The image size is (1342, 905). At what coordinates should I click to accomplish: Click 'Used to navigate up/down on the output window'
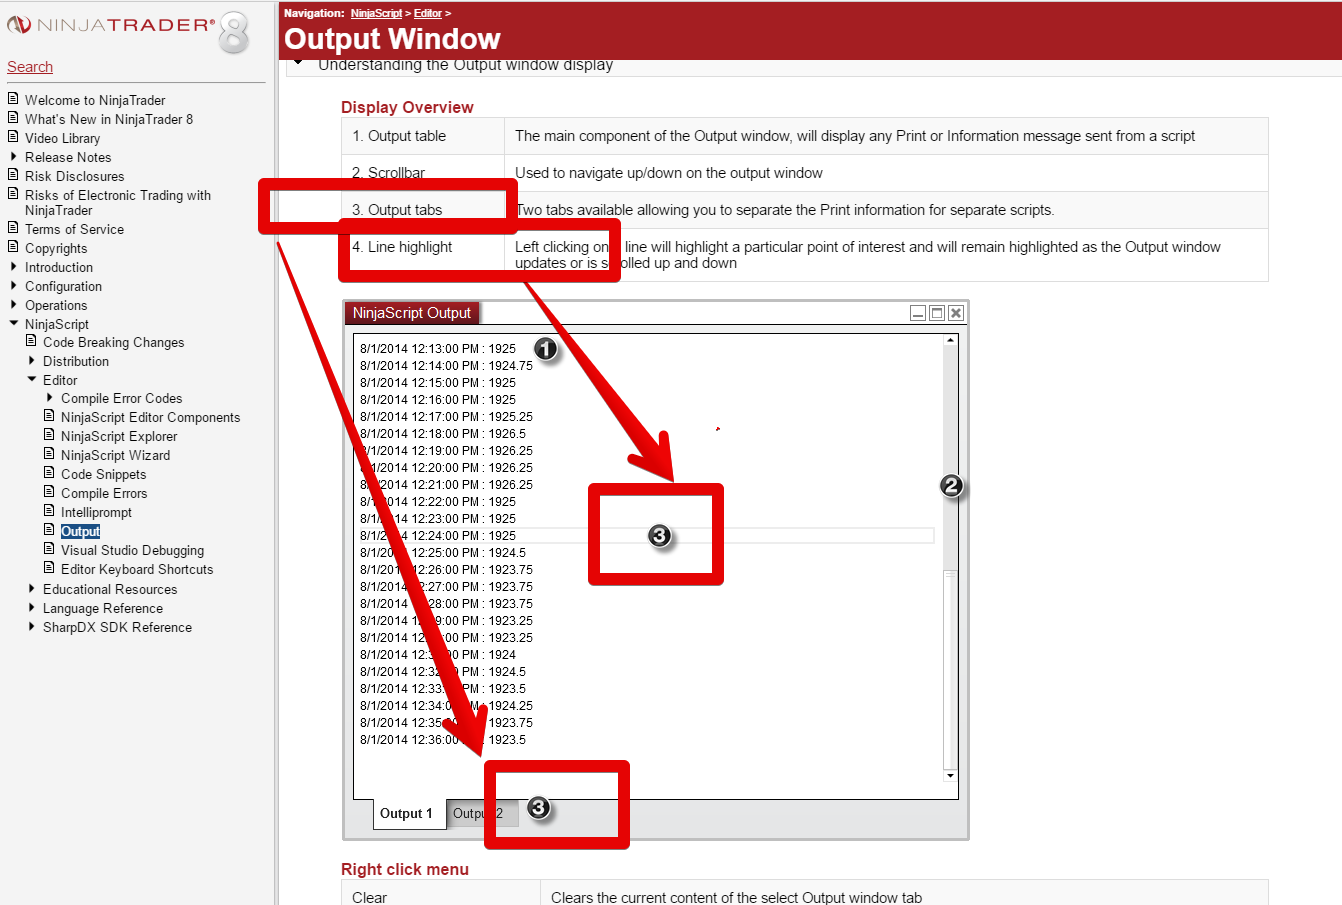point(669,173)
